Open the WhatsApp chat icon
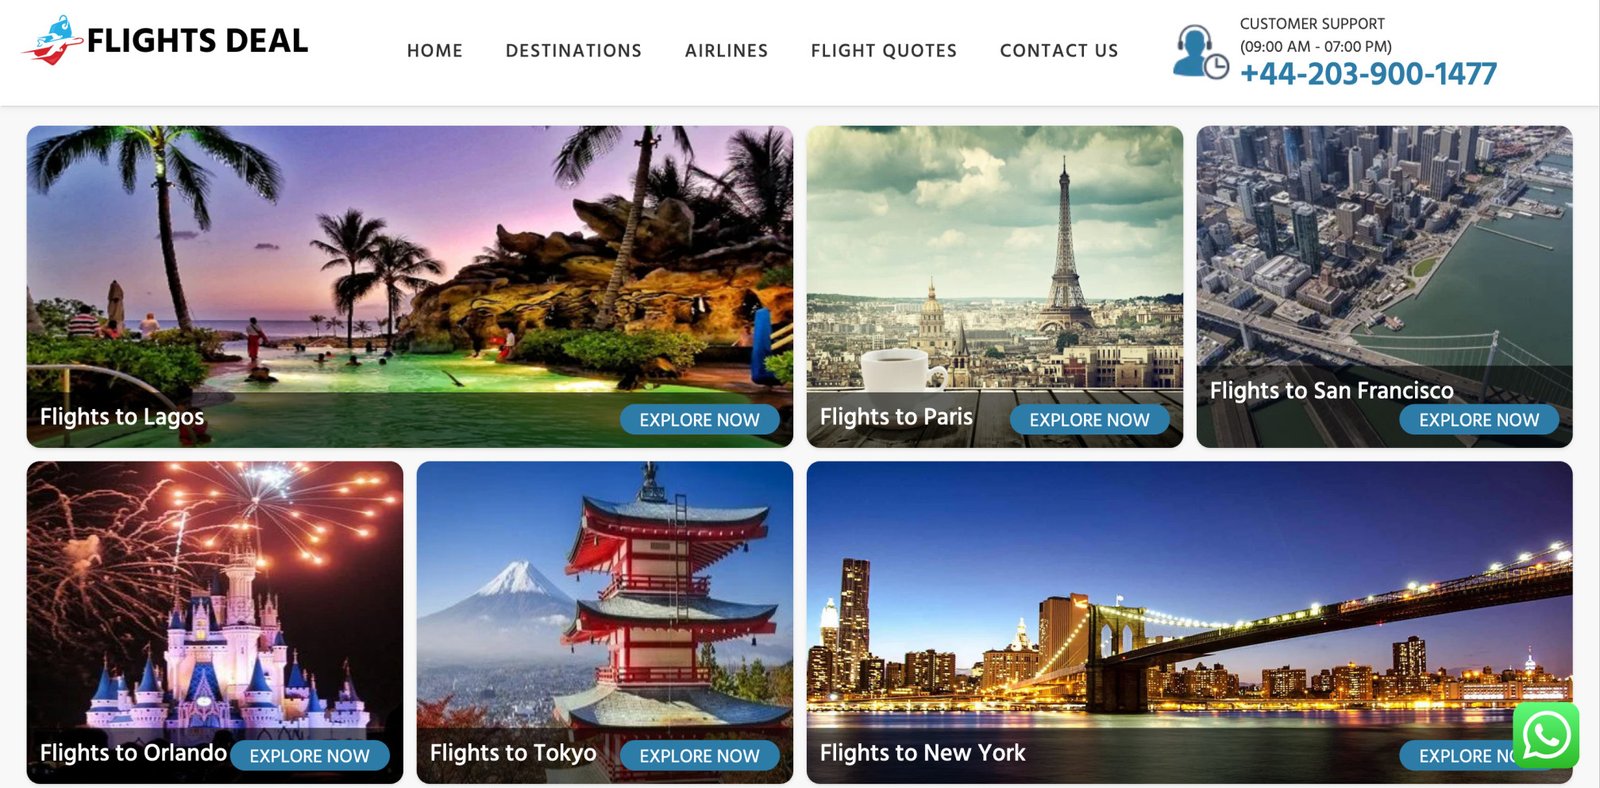 tap(1546, 735)
